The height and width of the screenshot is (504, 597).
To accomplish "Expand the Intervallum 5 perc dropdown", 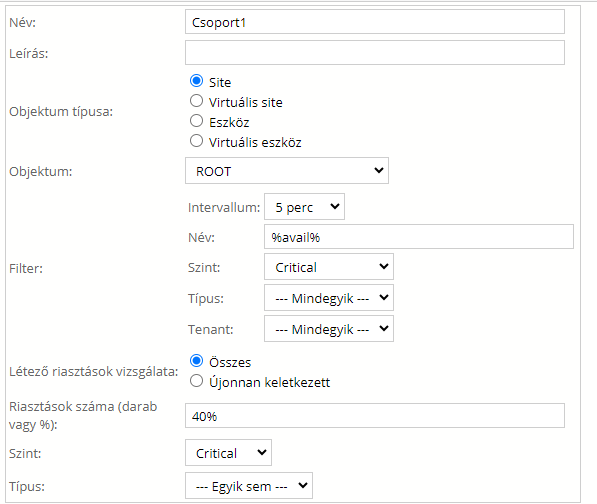I will 304,207.
